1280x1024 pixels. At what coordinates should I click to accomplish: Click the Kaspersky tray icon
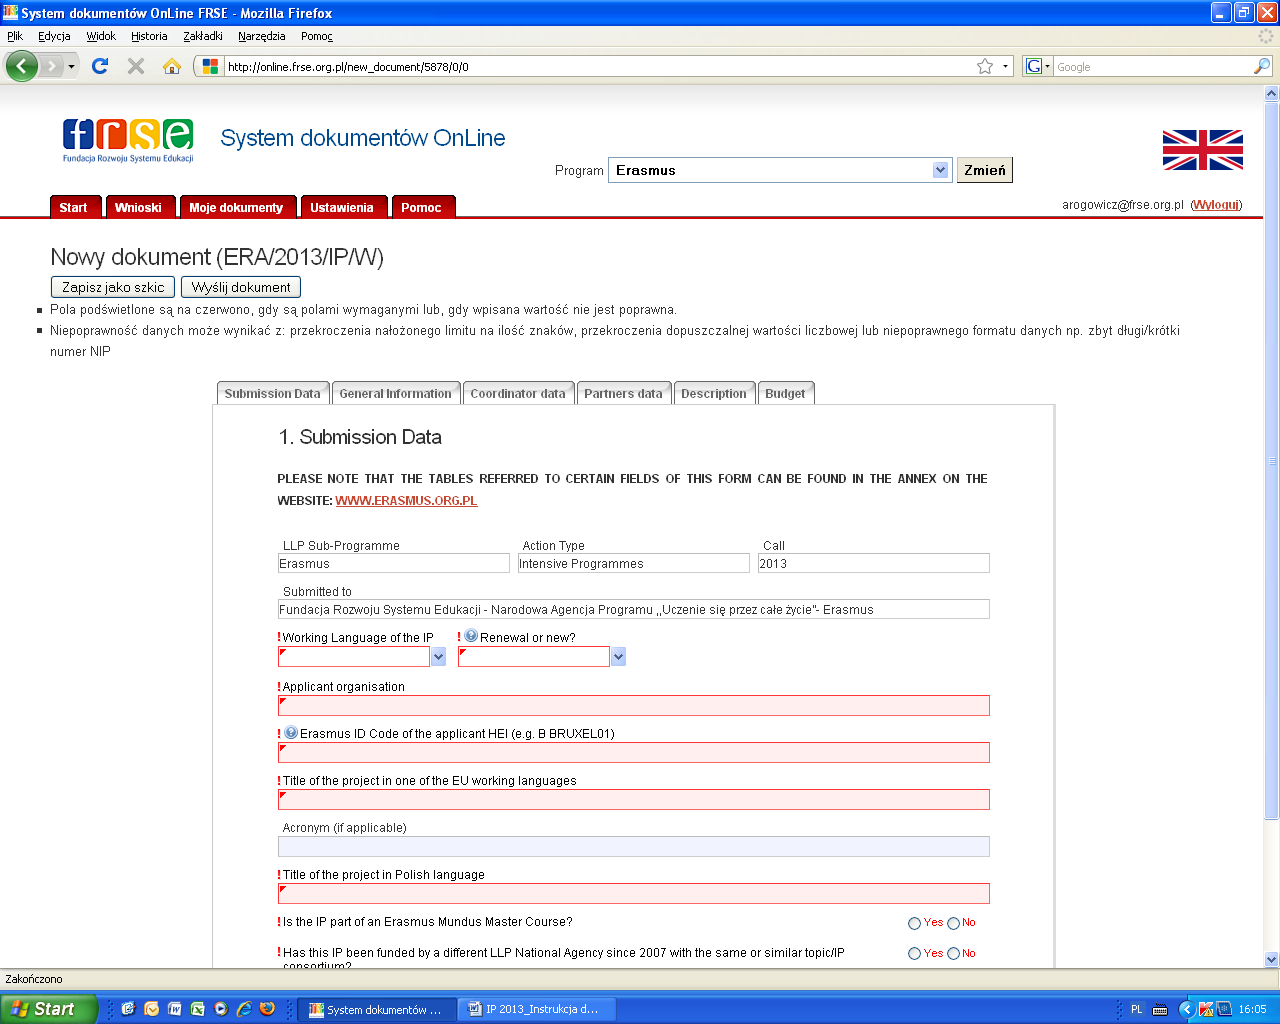[x=1206, y=1009]
